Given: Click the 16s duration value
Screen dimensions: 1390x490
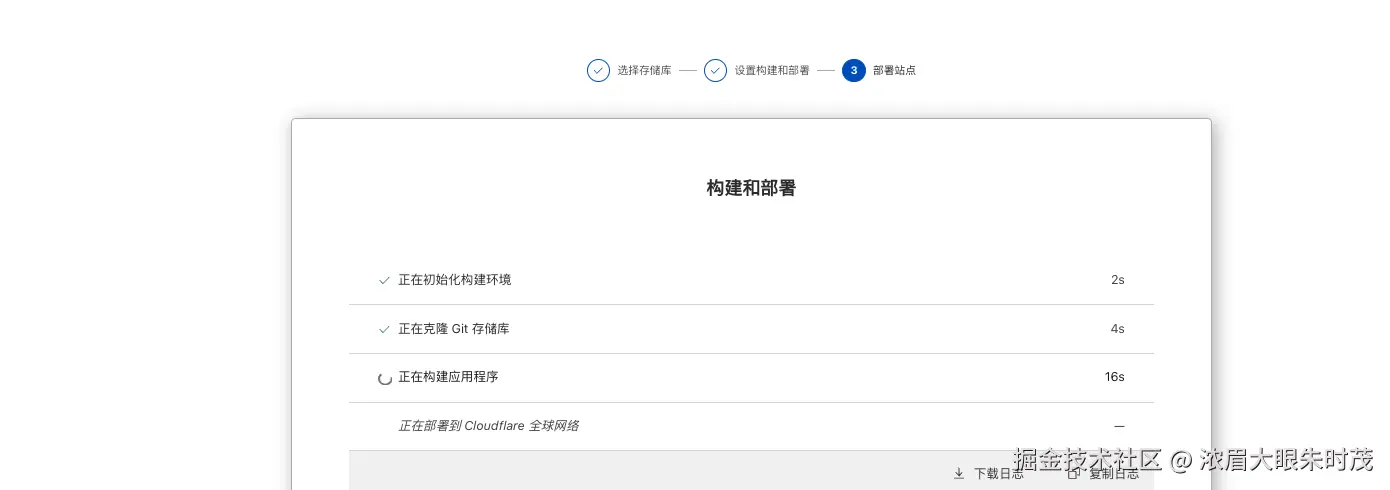Looking at the screenshot, I should 1115,377.
